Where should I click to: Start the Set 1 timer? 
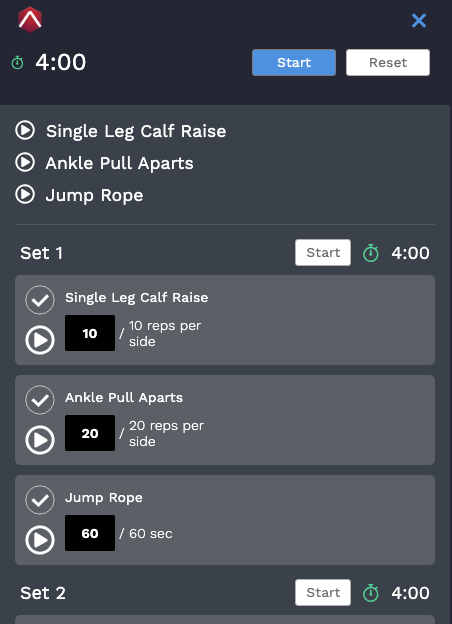(x=323, y=252)
